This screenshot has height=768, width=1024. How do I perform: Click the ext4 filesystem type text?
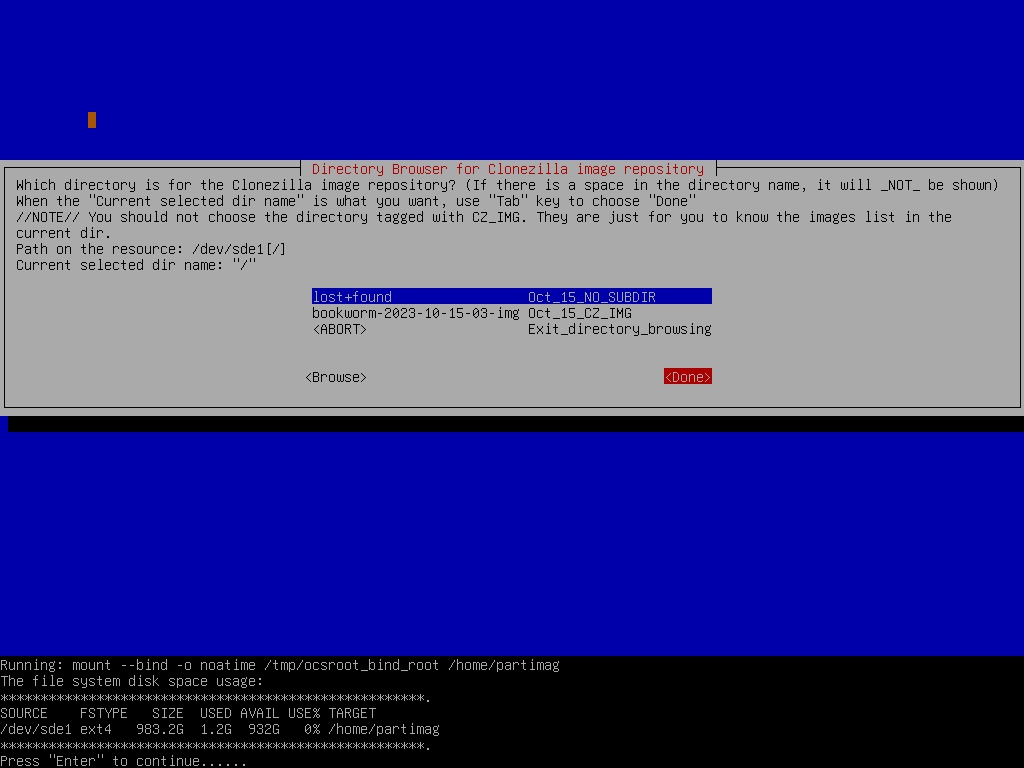tap(98, 729)
